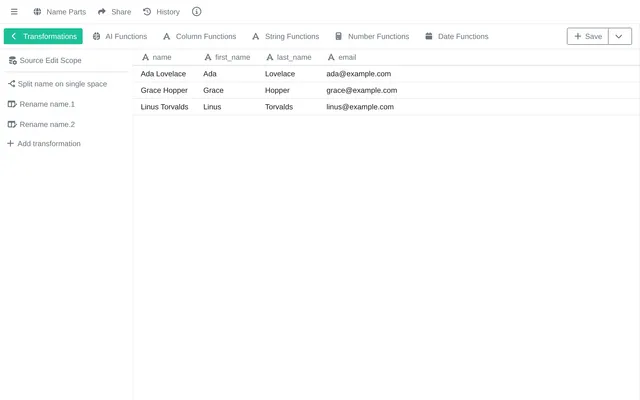Click the Share arrow icon
640x400 pixels.
click(102, 12)
